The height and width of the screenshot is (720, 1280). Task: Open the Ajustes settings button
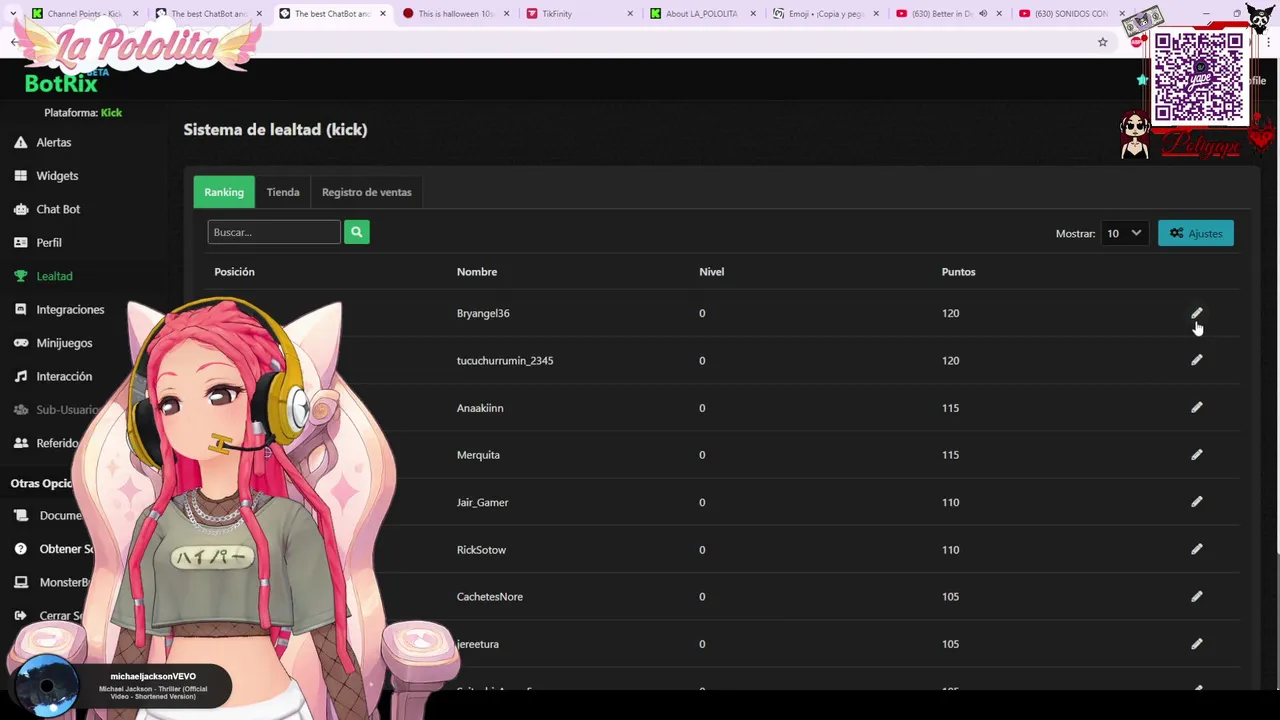[1196, 233]
